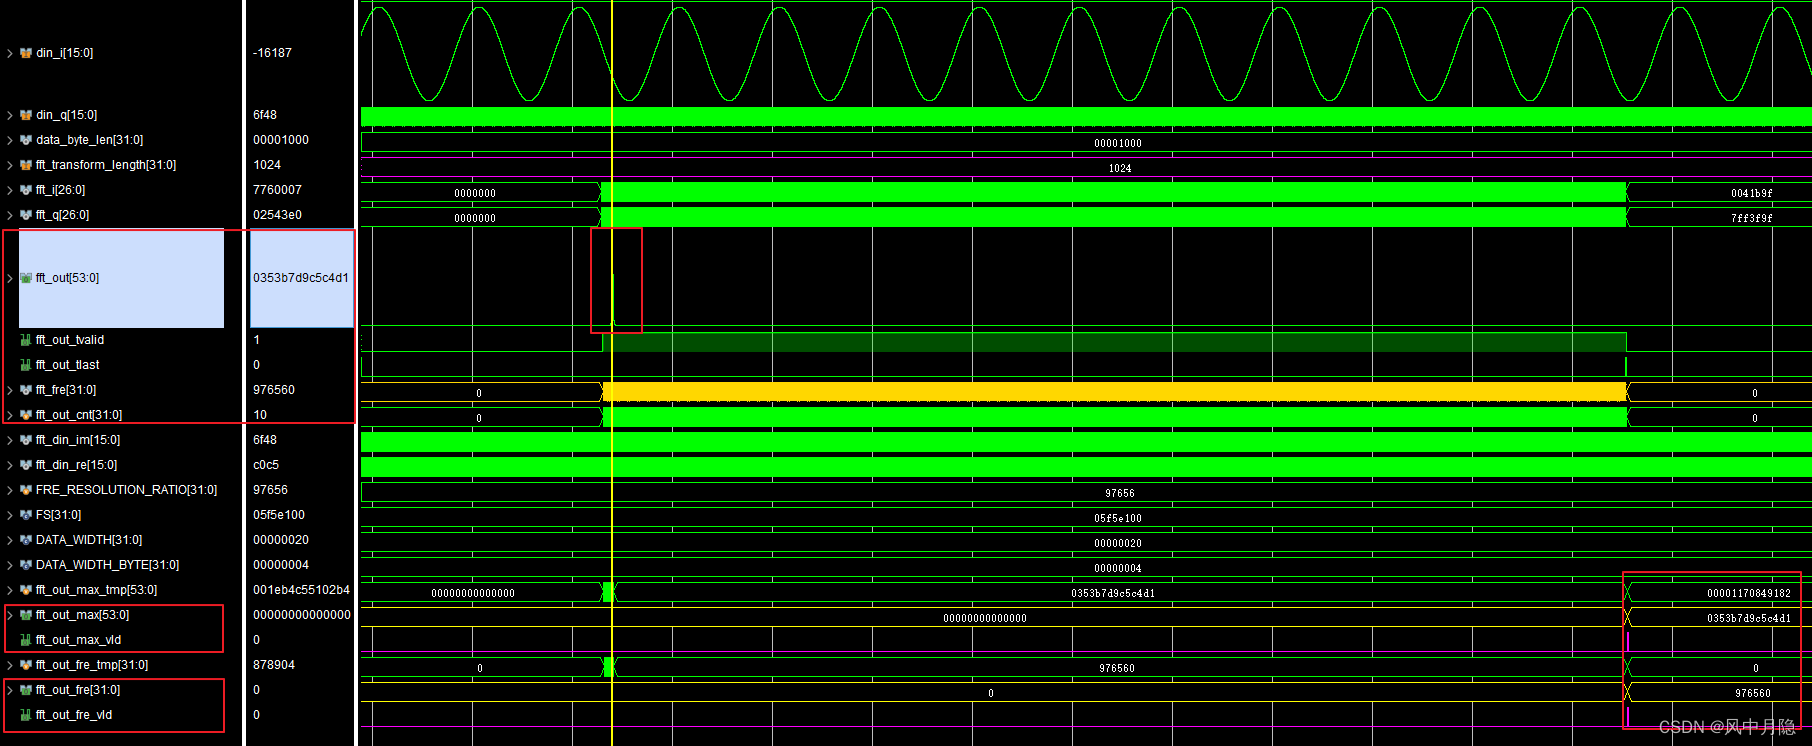
Task: Expand fft_out_max_tmp[53:0] signal
Action: pyautogui.click(x=10, y=590)
